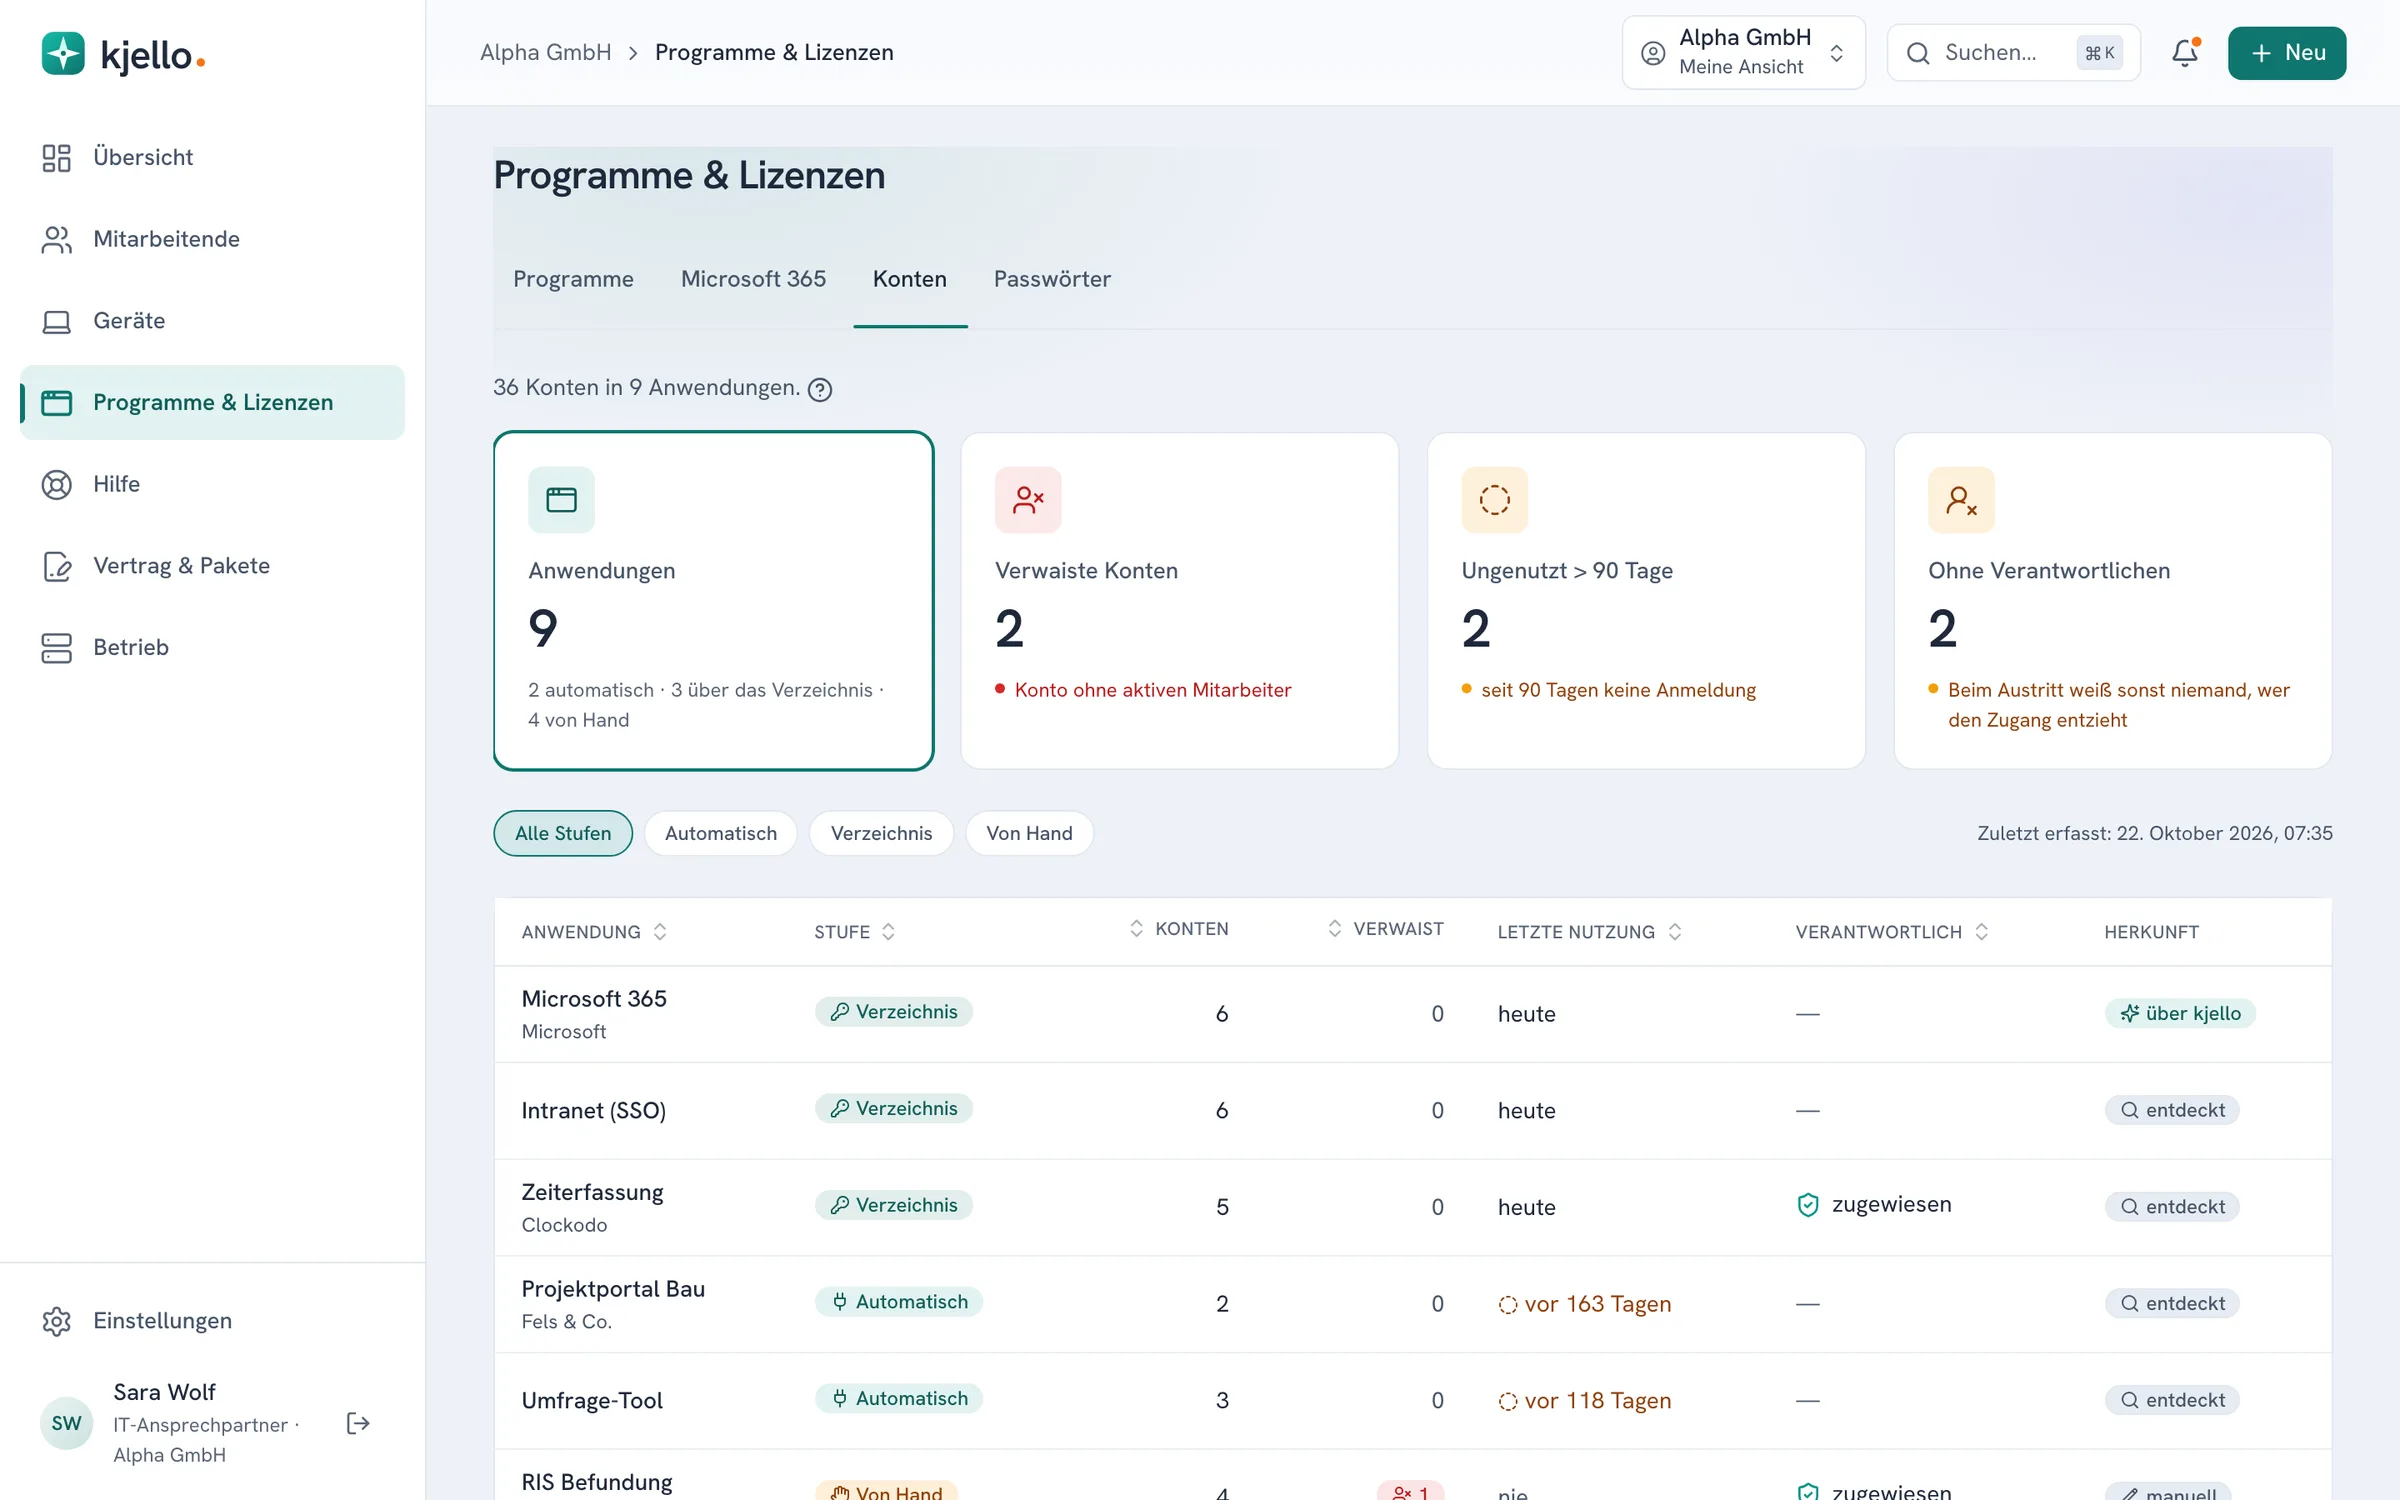Click the Neu button
Screen dimensions: 2400x1500
(2286, 53)
